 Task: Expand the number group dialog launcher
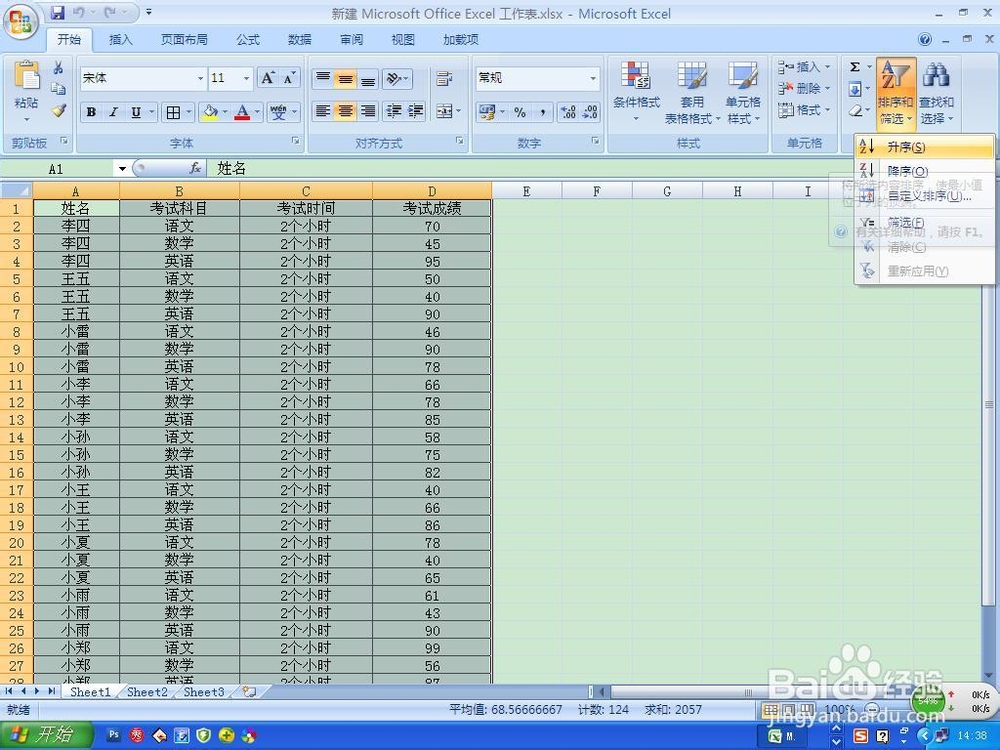[596, 140]
